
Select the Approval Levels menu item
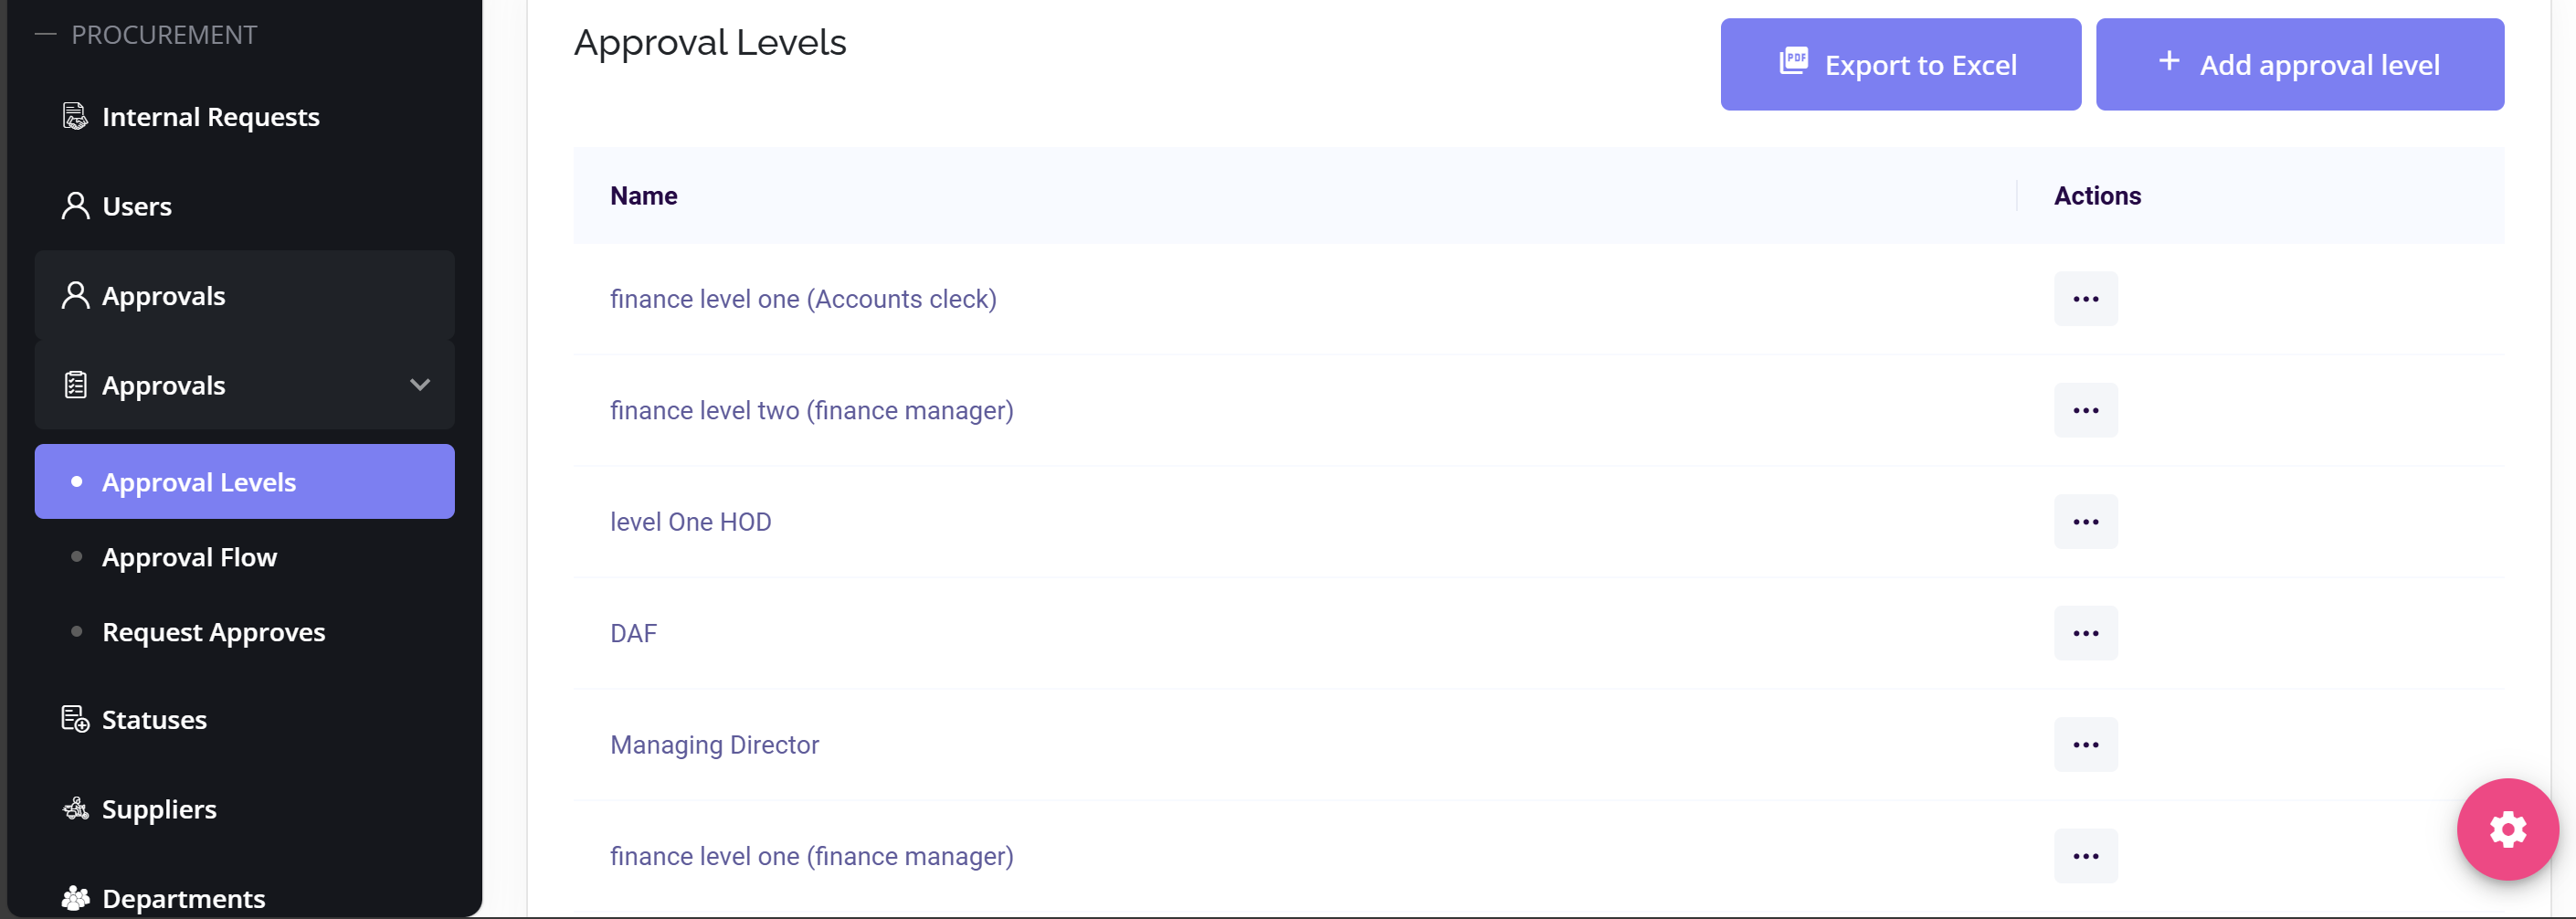click(x=199, y=482)
